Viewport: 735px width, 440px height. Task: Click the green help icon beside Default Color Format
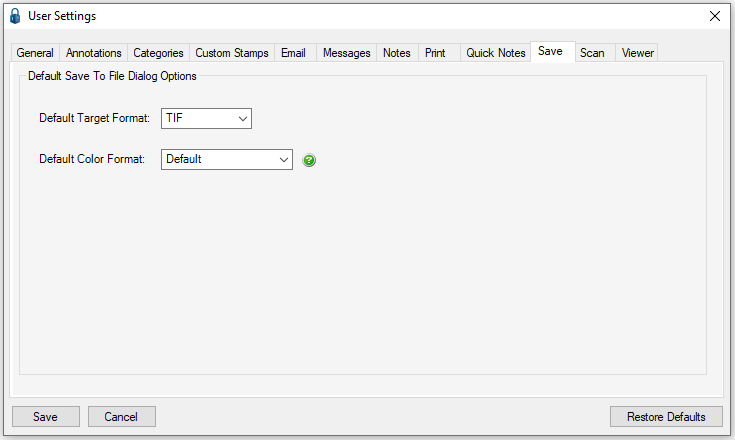[309, 160]
